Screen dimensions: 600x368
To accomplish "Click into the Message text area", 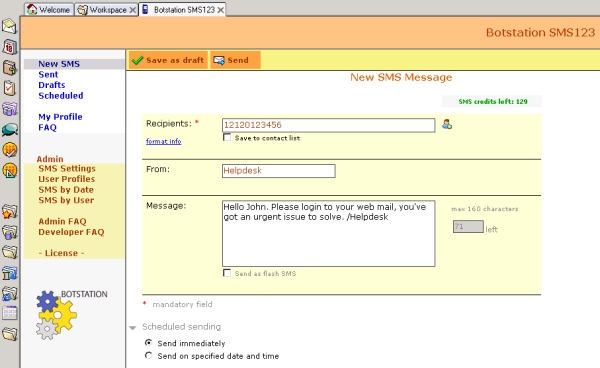I will pos(328,233).
